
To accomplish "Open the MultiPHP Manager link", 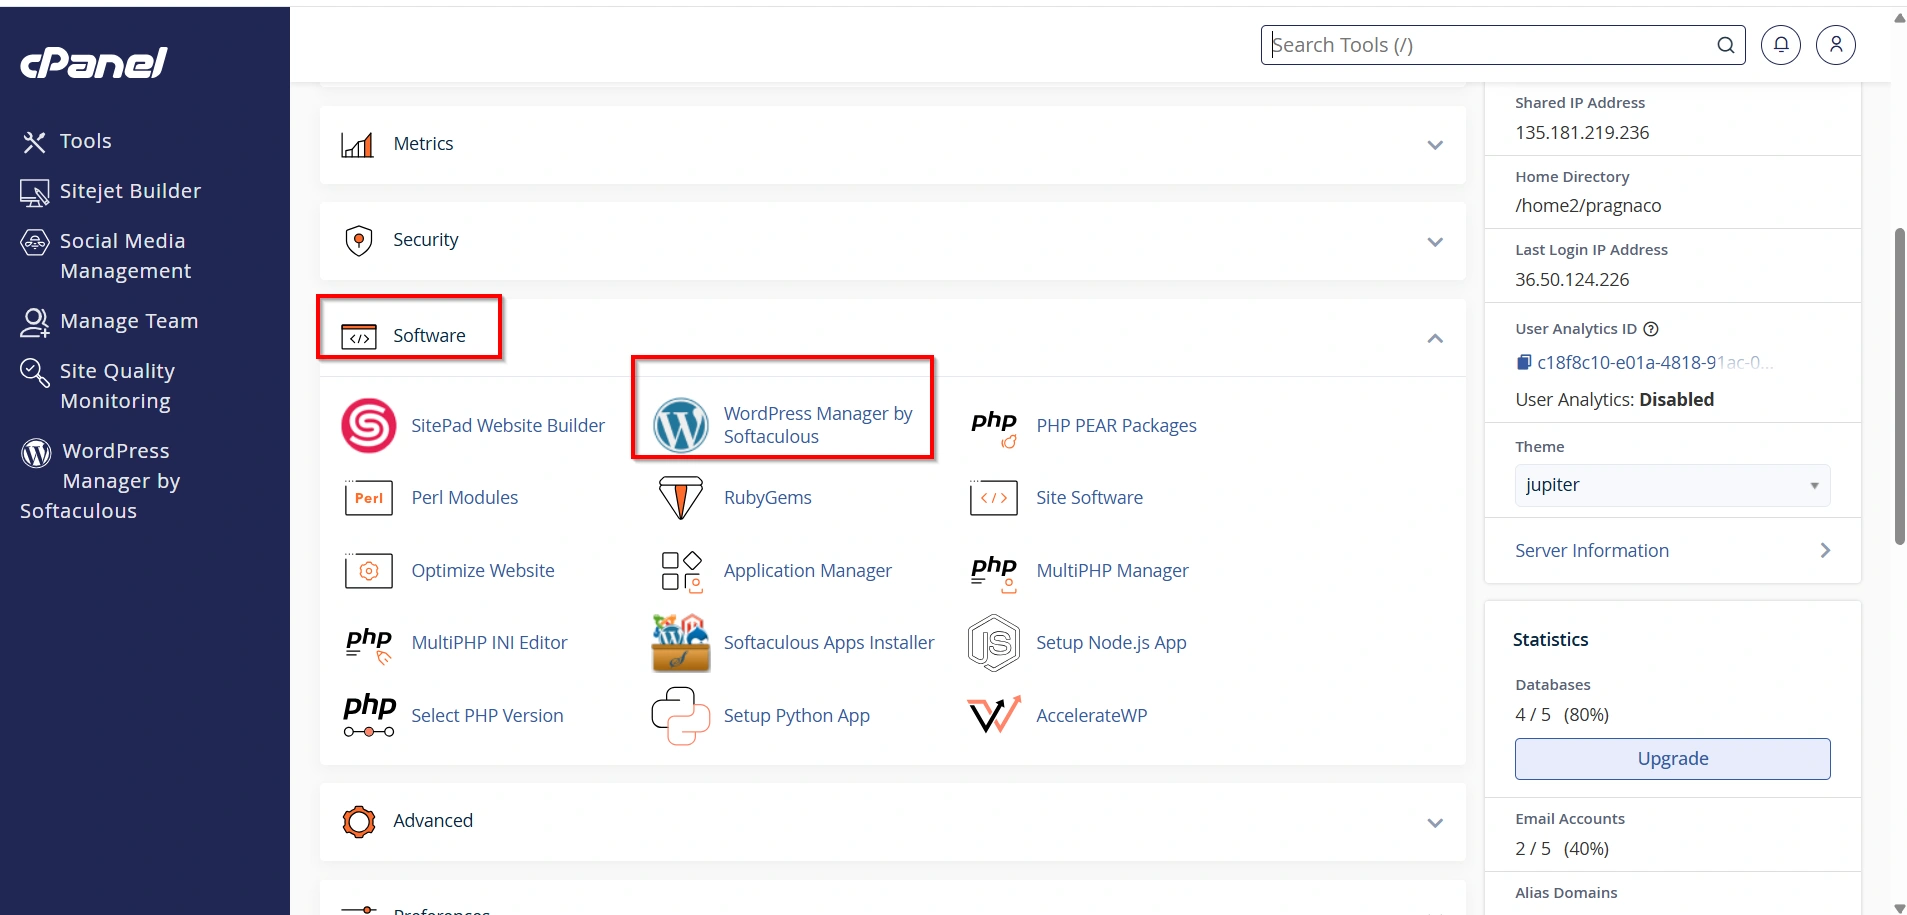I will pos(1112,571).
